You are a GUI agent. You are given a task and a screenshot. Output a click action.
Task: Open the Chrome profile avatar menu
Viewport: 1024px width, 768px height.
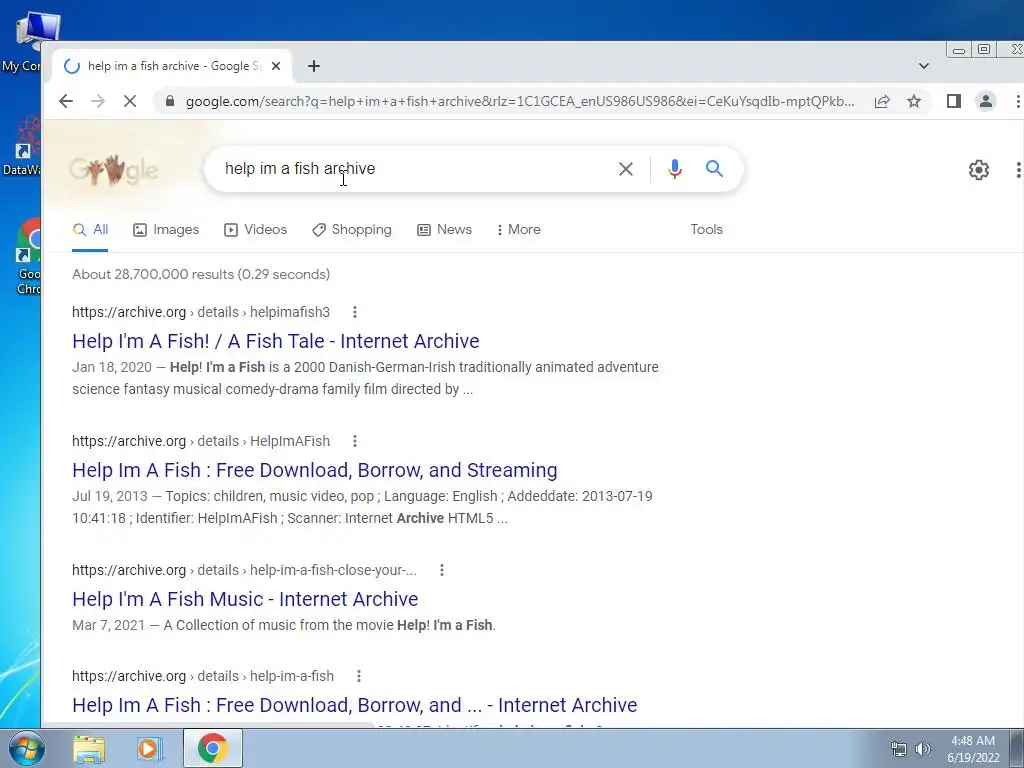[x=985, y=101]
